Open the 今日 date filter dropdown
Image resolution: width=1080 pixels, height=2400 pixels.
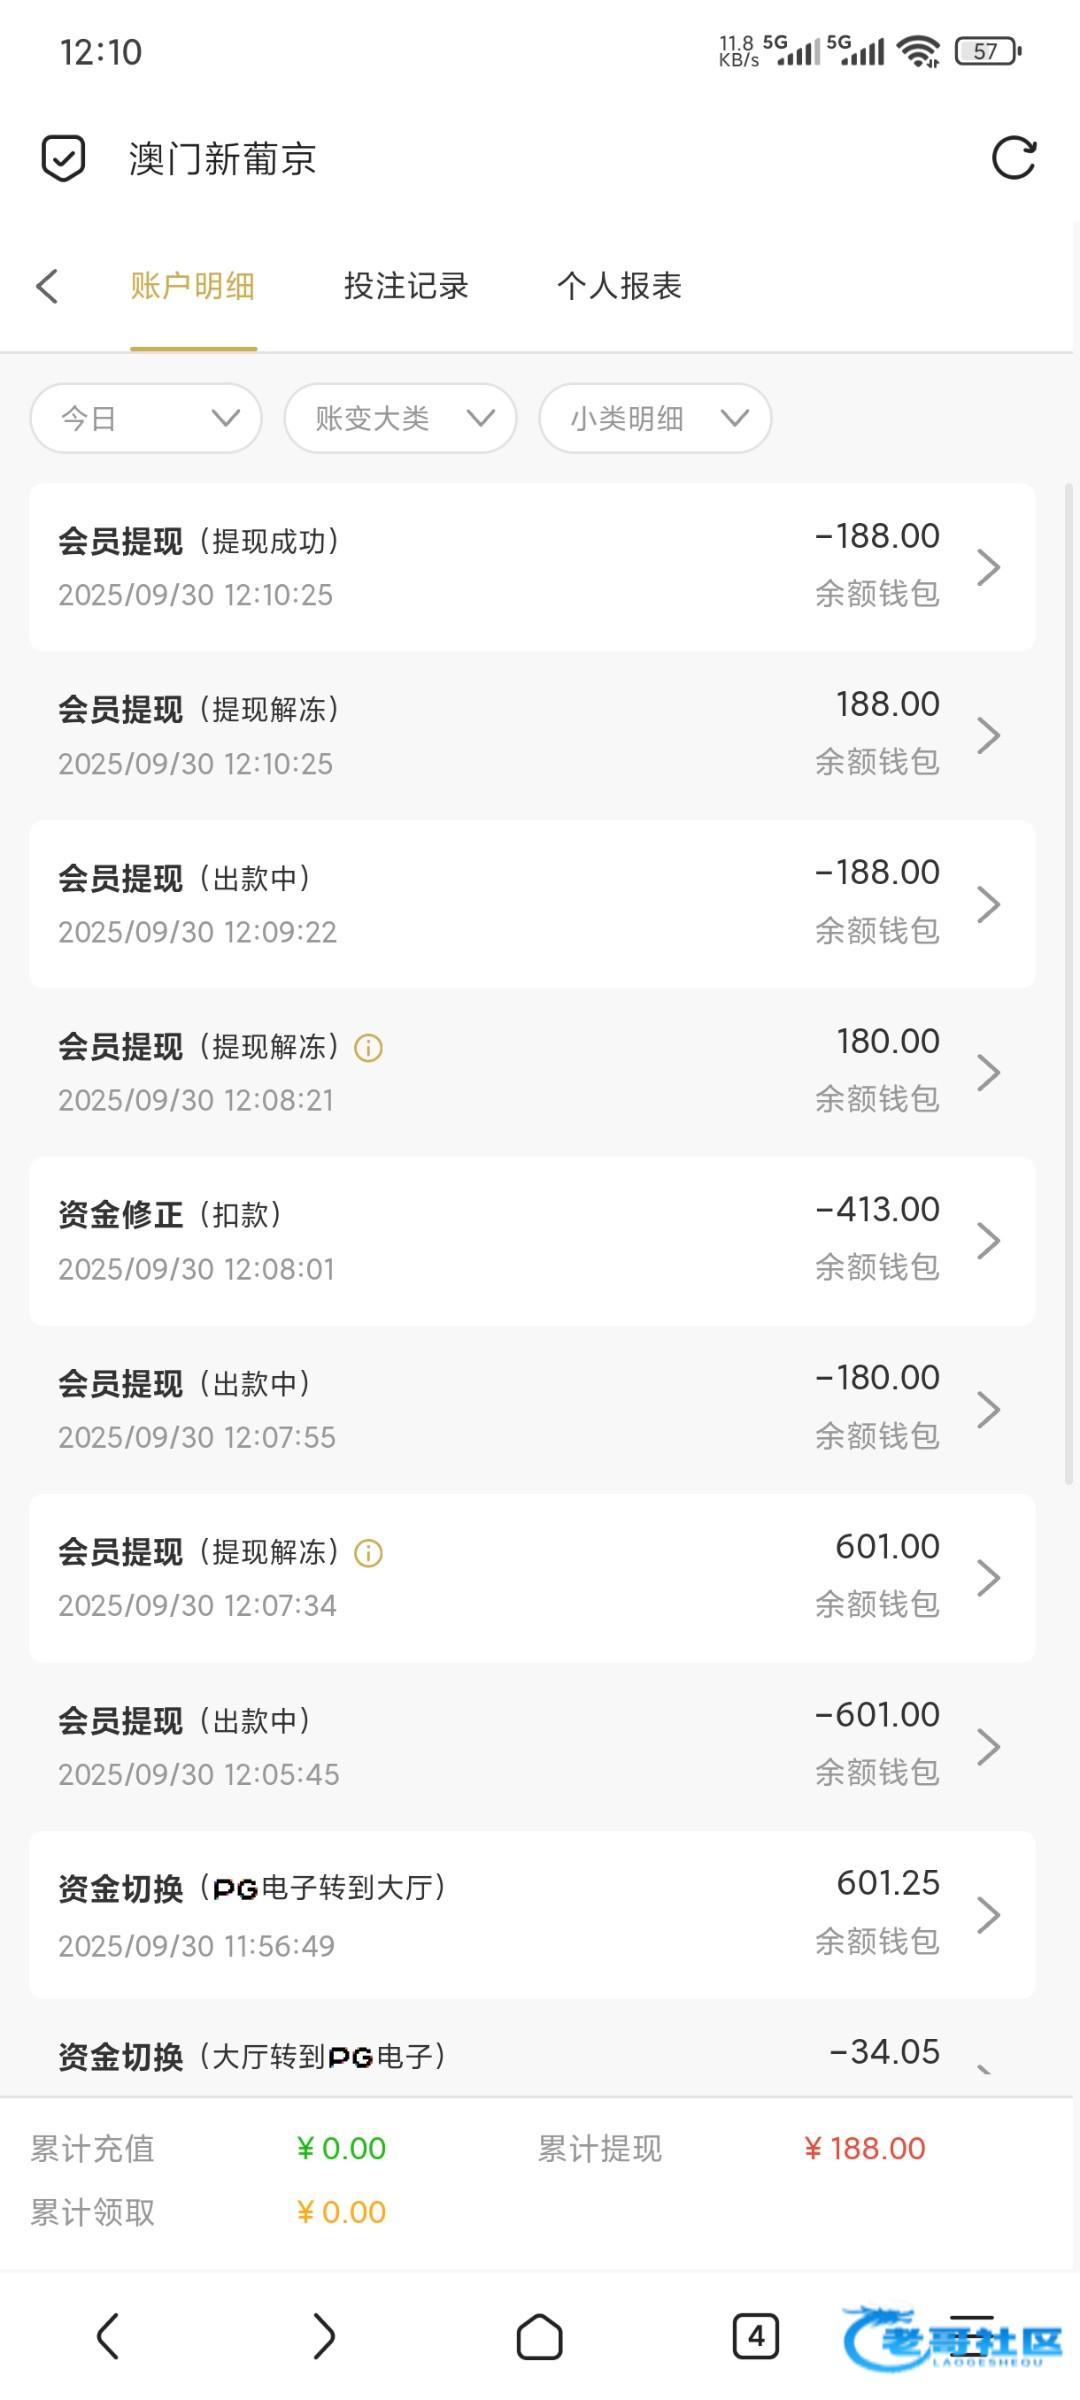coord(146,418)
